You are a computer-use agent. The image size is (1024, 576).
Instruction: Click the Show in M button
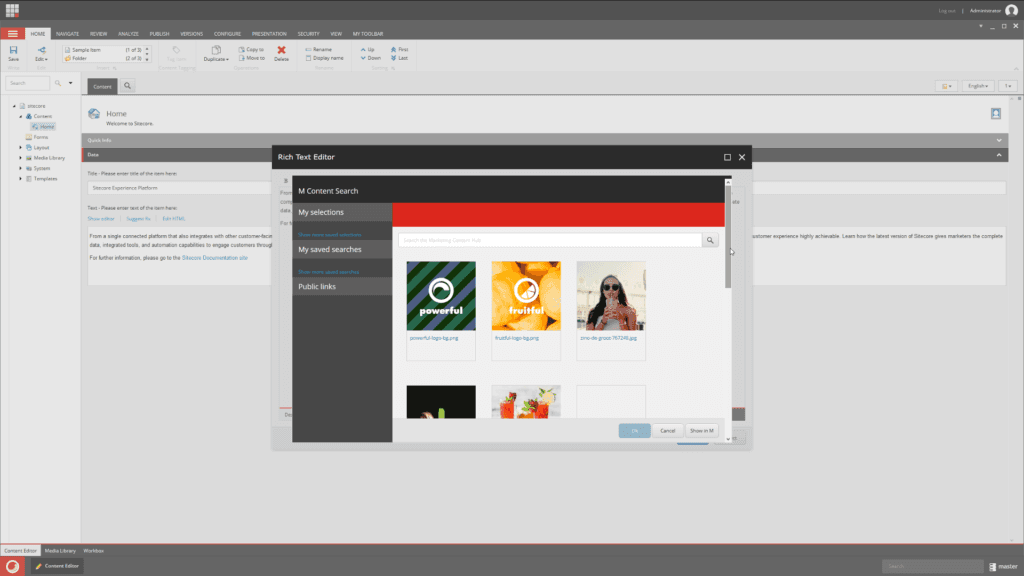(701, 430)
